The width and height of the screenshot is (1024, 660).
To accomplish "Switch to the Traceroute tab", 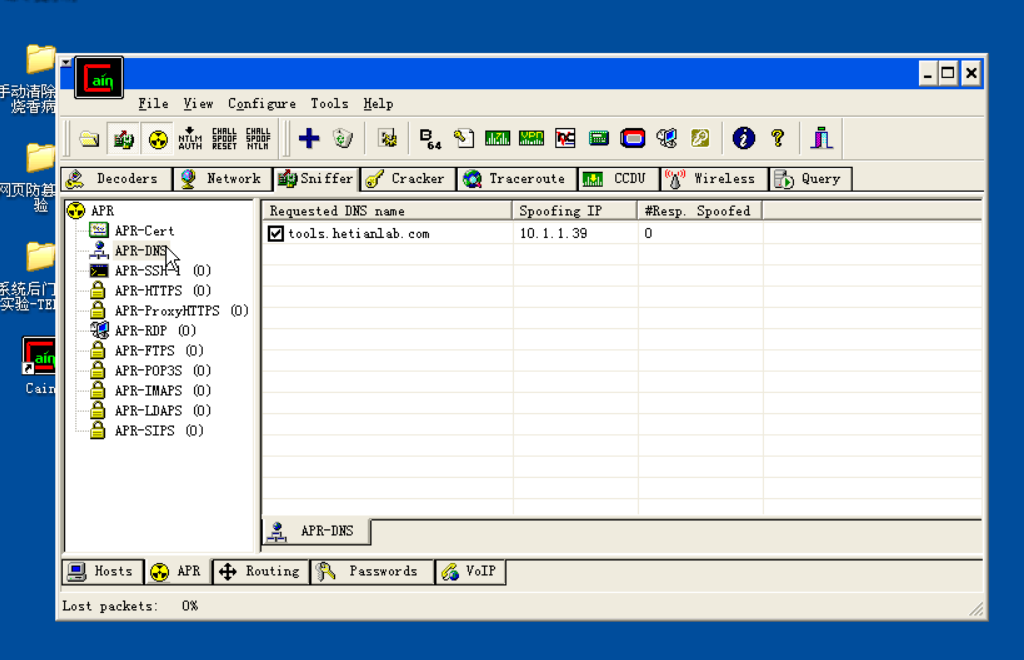I will coord(517,179).
